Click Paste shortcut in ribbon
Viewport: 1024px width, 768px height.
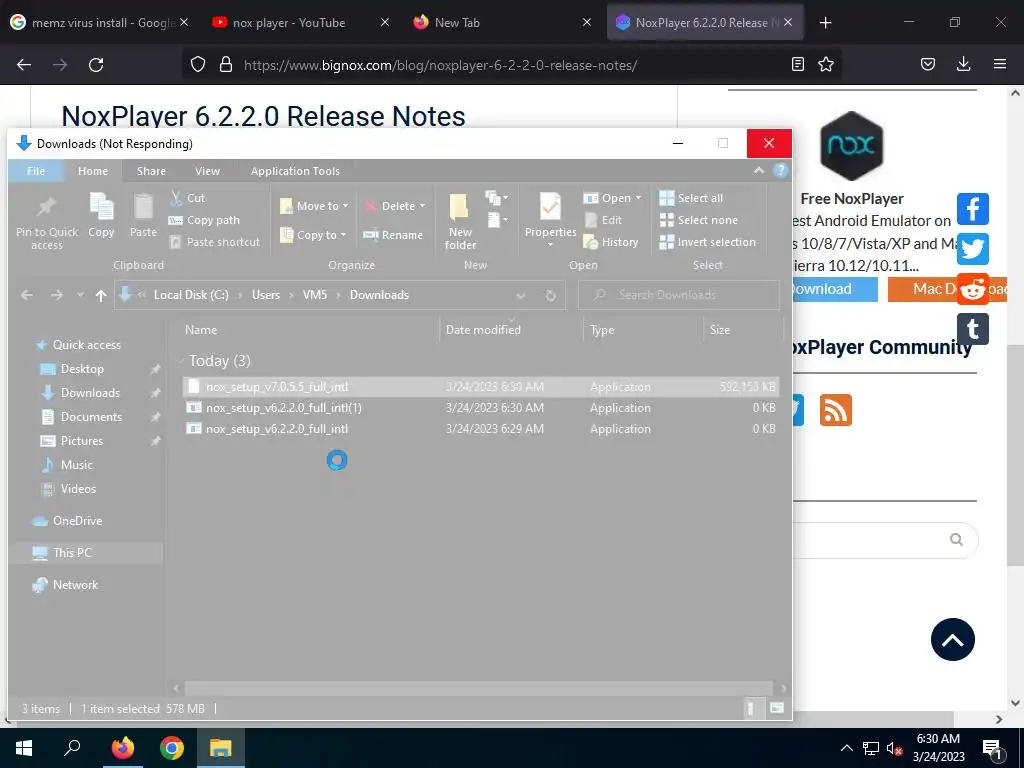point(214,242)
